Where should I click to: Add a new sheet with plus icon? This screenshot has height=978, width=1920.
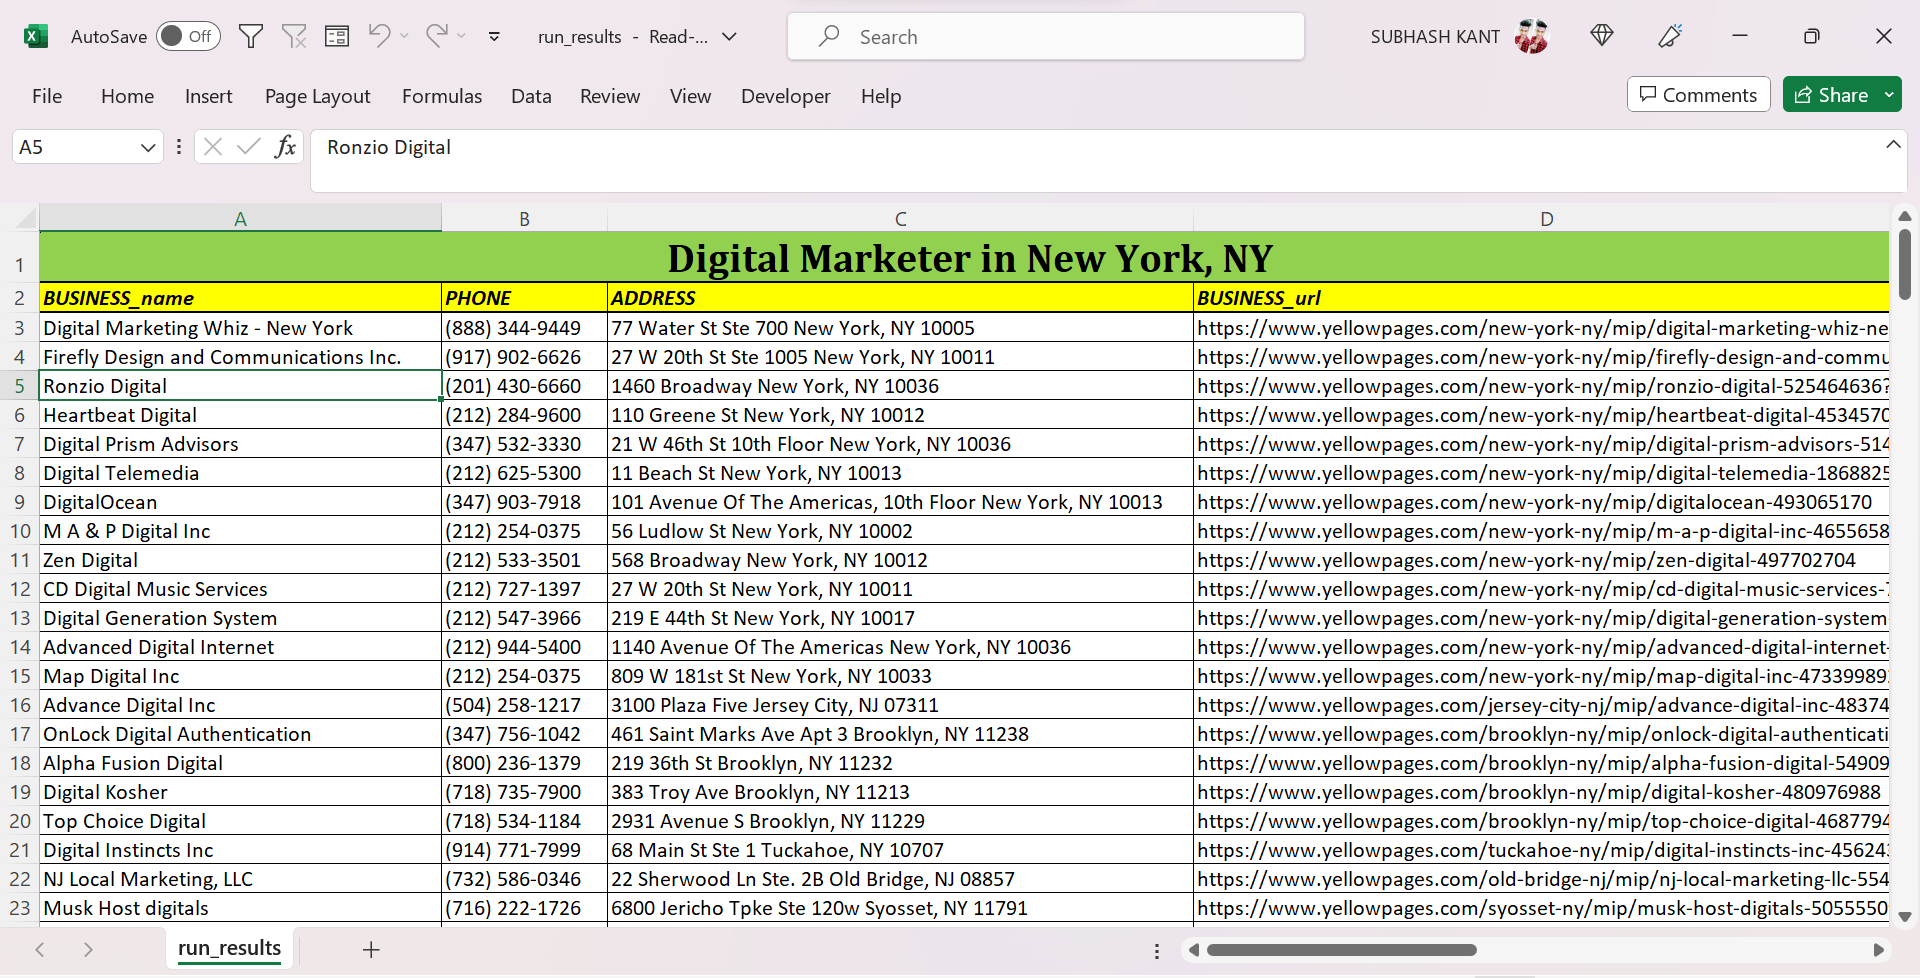coord(371,949)
